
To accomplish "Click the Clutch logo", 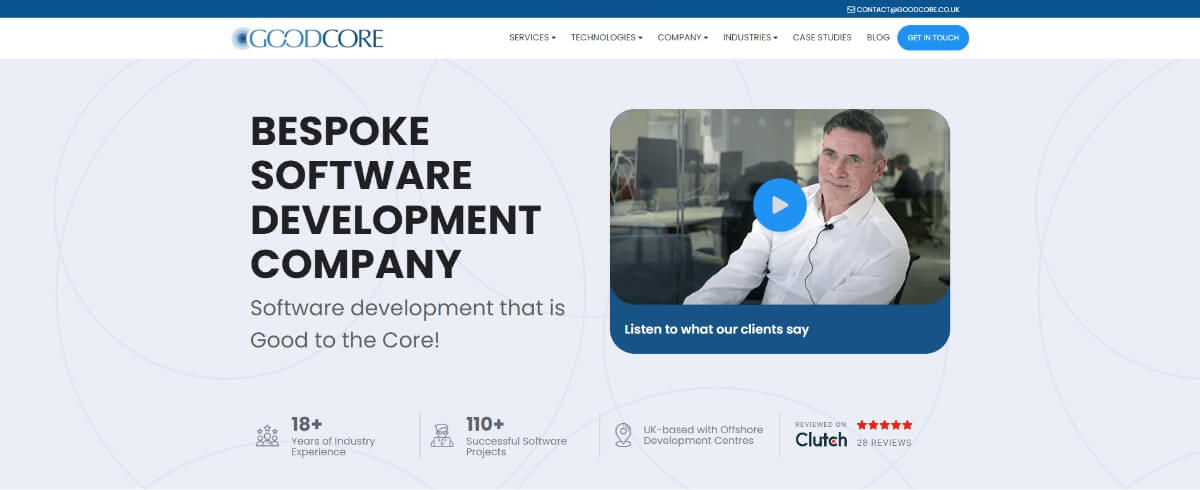I will 821,439.
